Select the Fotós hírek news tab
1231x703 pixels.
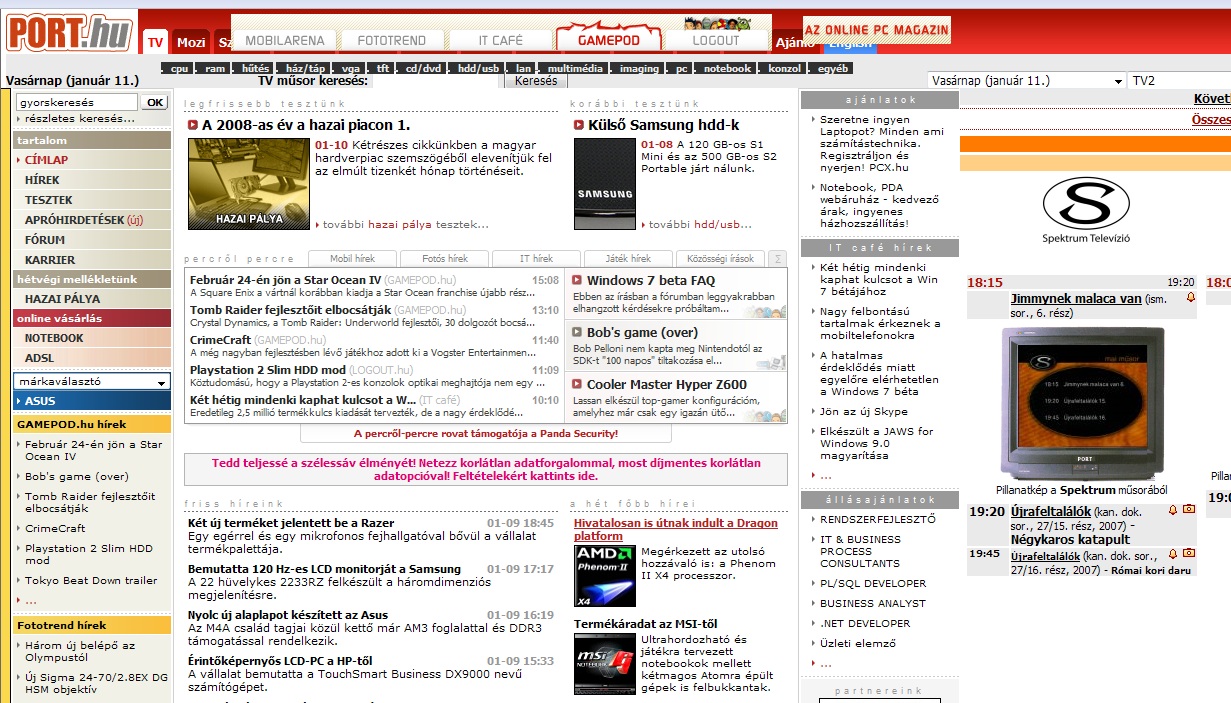coord(445,258)
